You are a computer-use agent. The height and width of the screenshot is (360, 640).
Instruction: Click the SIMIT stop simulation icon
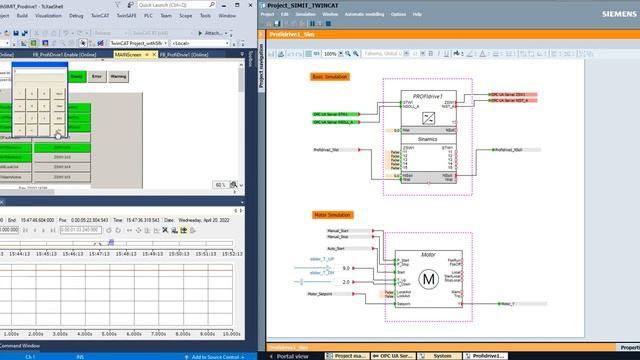(x=328, y=24)
